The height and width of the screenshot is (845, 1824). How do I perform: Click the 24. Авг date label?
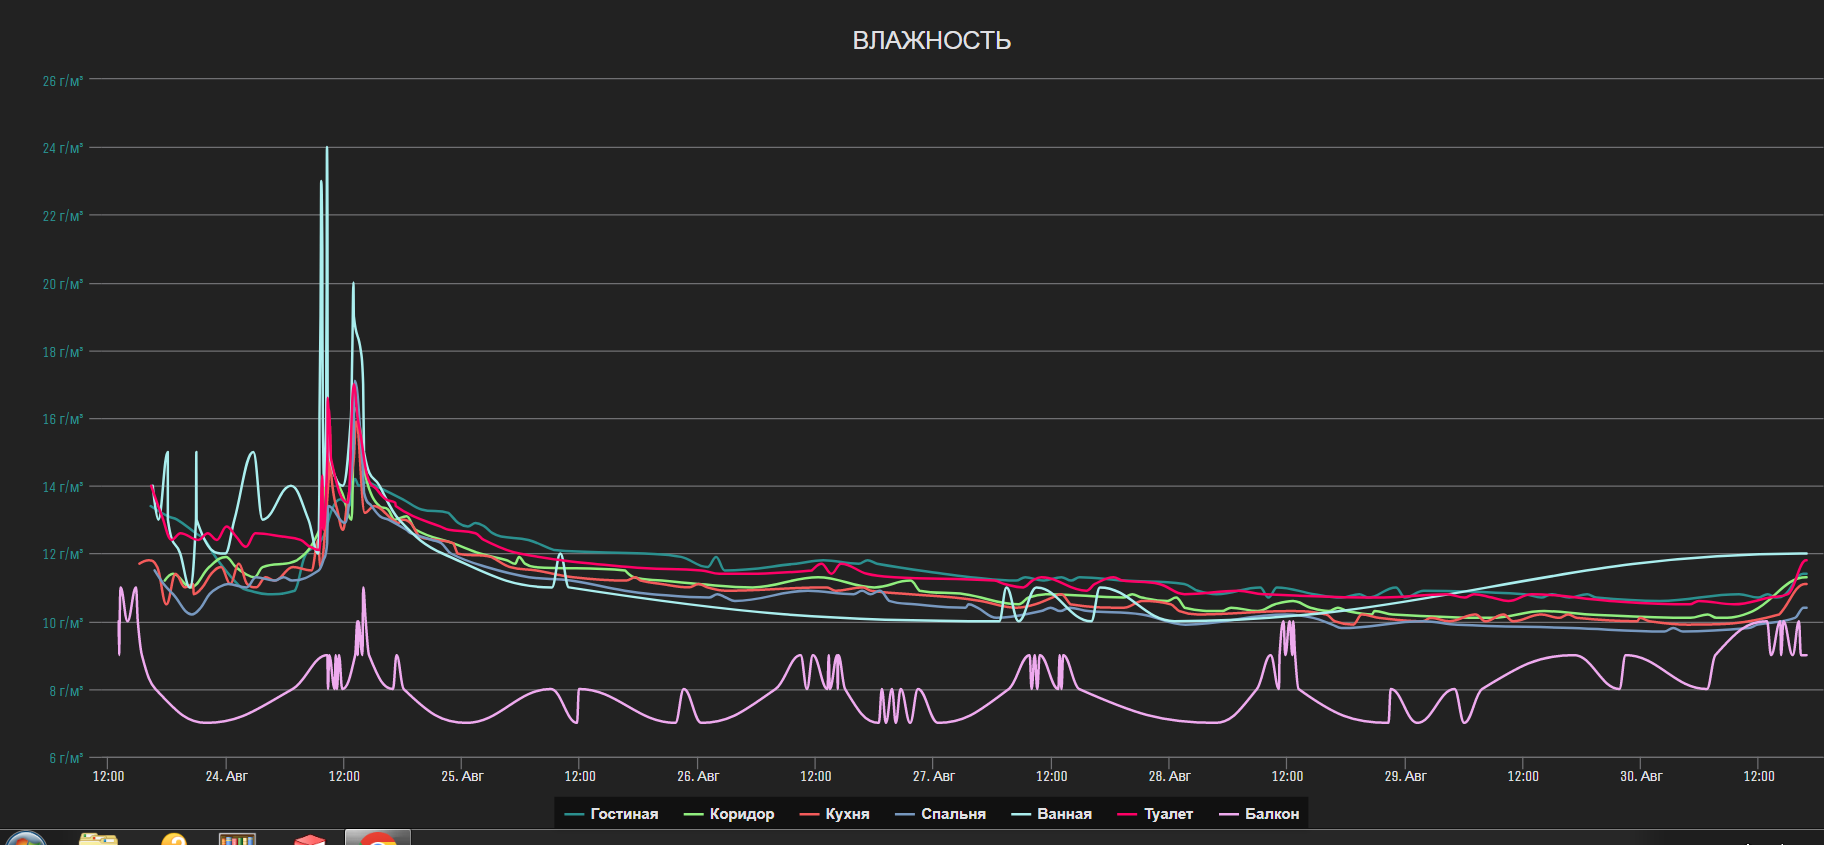pos(226,776)
